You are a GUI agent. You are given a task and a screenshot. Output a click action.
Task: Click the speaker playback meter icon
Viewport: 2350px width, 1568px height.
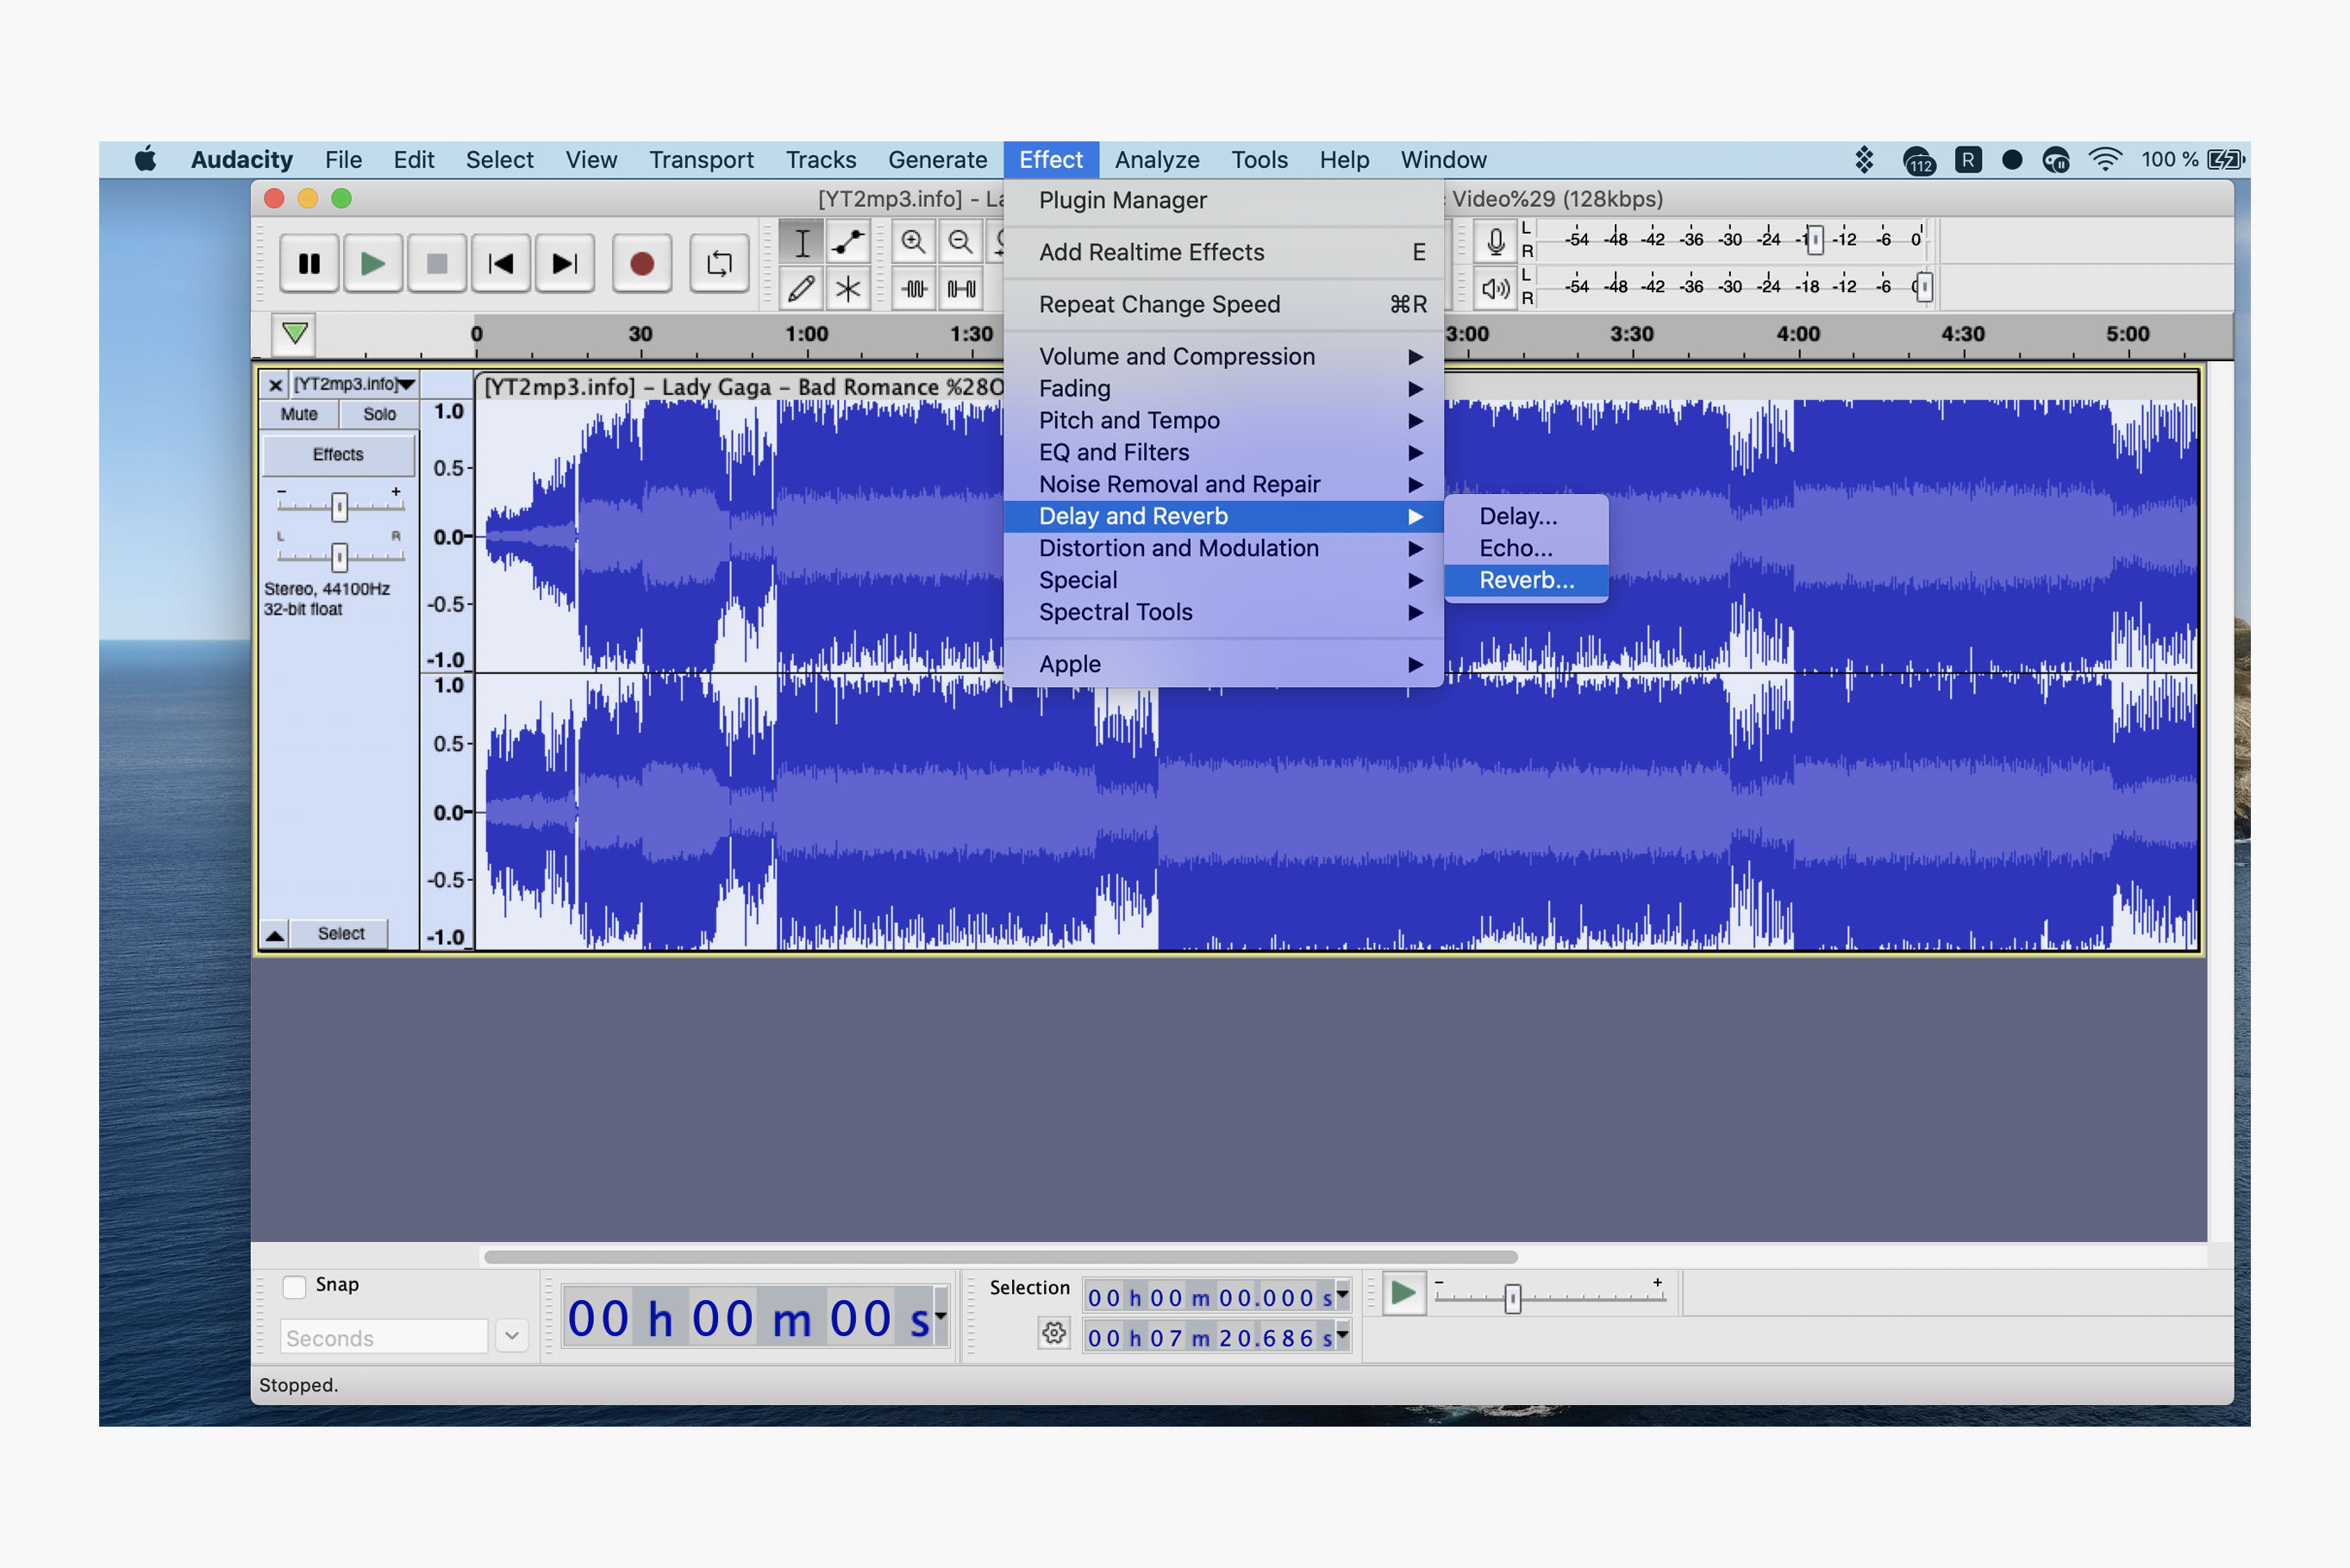[1495, 289]
